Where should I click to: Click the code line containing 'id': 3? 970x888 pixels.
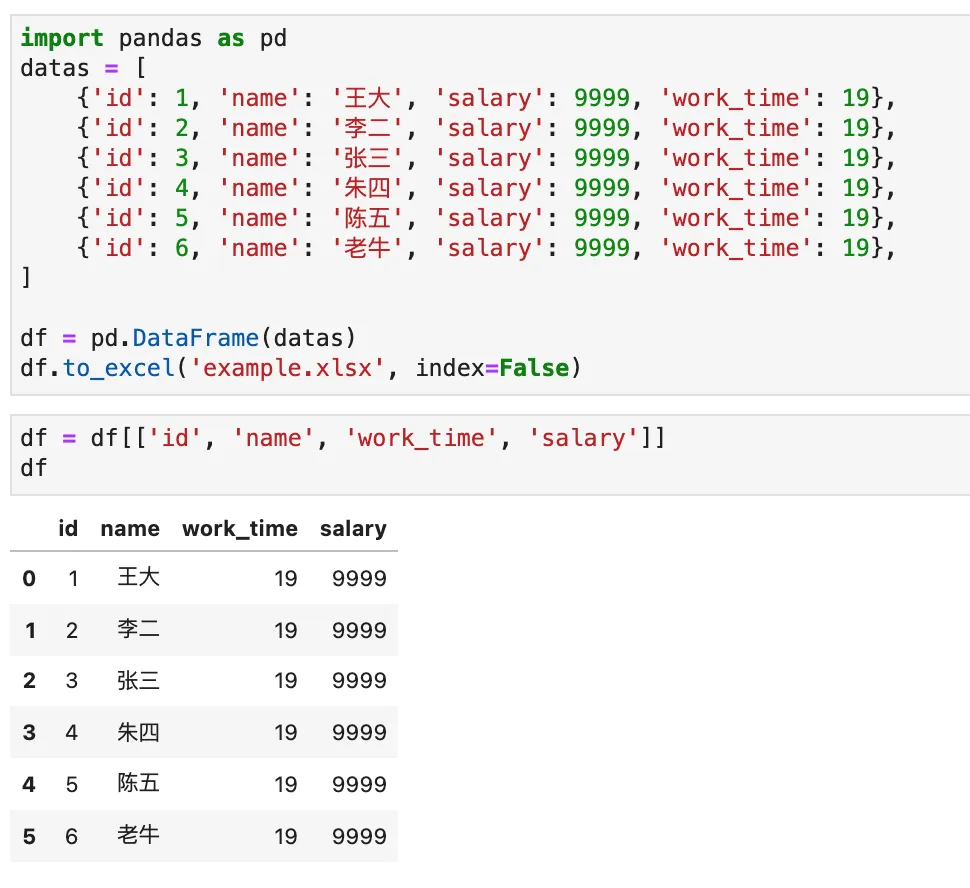pos(486,158)
